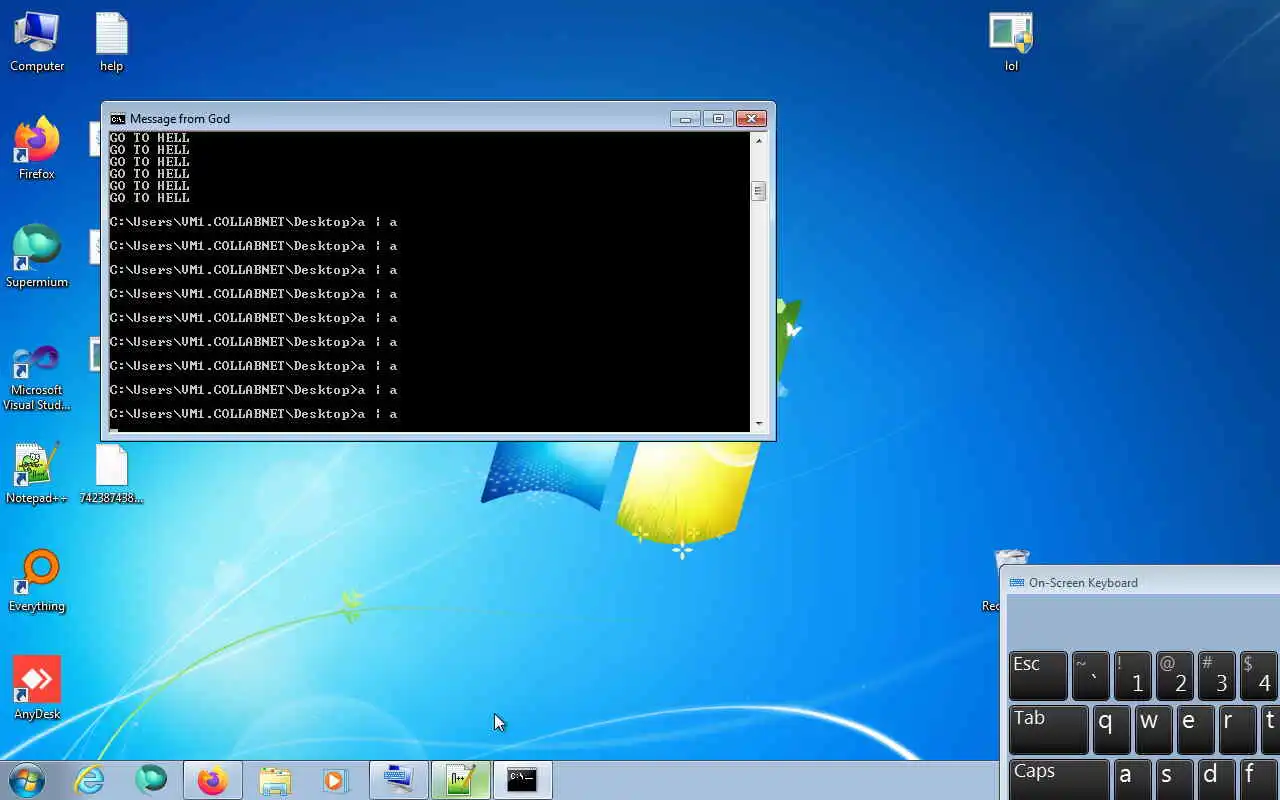Click the Esc key on On-Screen Keyboard
The image size is (1280, 800).
point(1038,675)
